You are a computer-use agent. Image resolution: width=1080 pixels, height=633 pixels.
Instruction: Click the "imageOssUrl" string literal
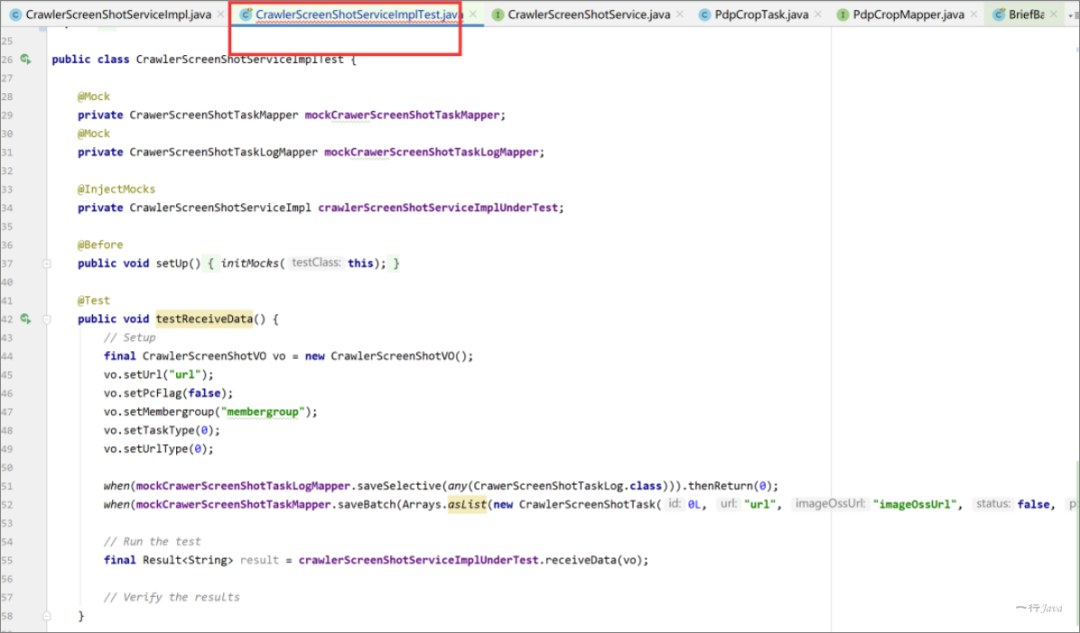915,504
